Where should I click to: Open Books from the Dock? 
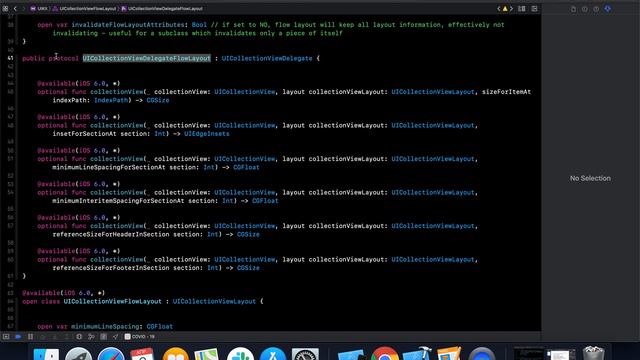point(176,354)
